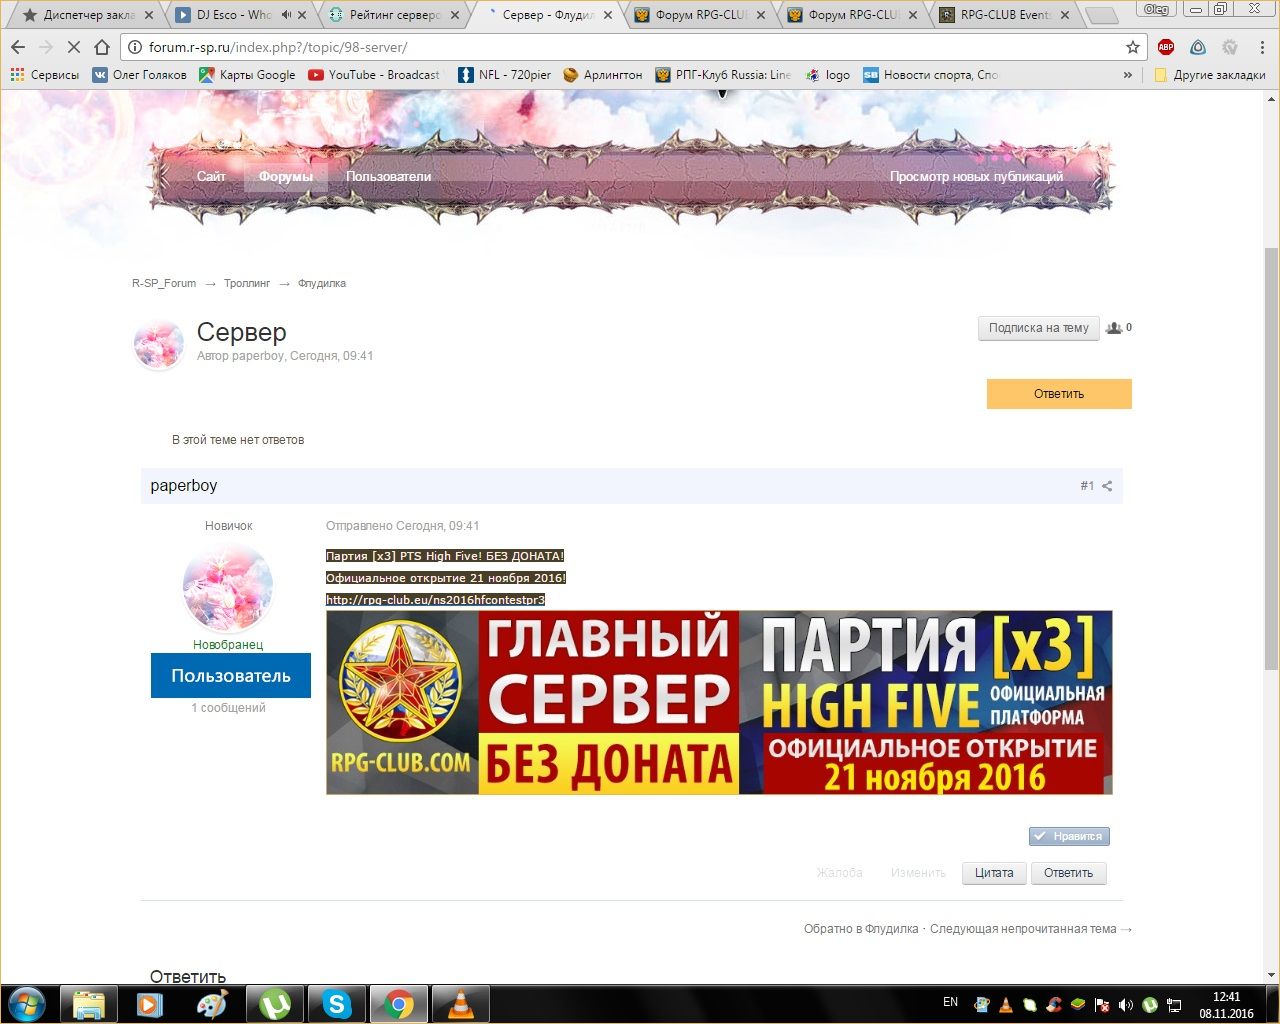Switch the EN input language indicator
This screenshot has width=1280, height=1024.
(x=950, y=1002)
